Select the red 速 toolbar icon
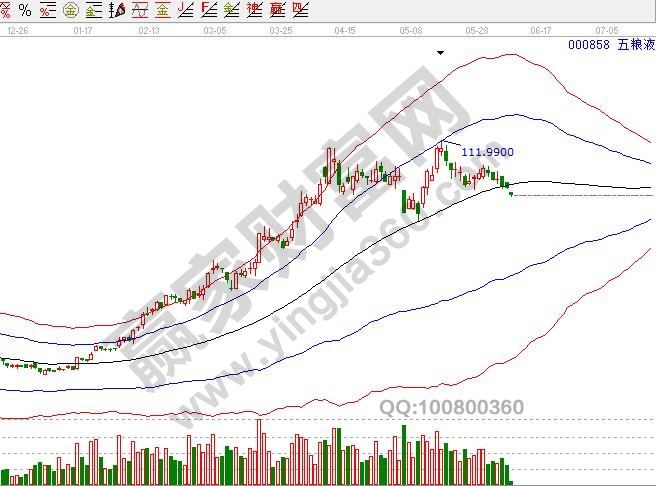 (x=254, y=10)
